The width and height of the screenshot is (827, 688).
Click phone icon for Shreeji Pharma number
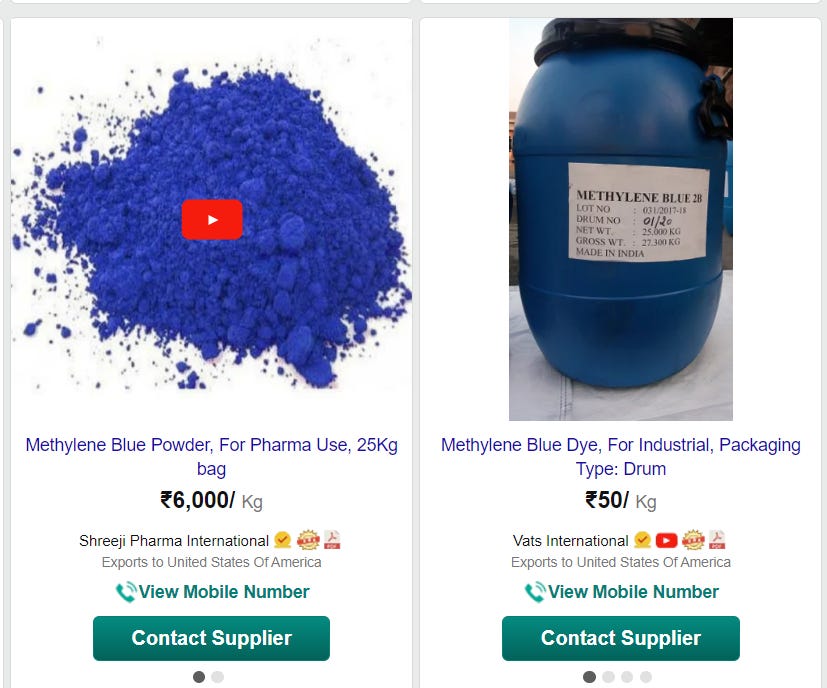[x=126, y=592]
